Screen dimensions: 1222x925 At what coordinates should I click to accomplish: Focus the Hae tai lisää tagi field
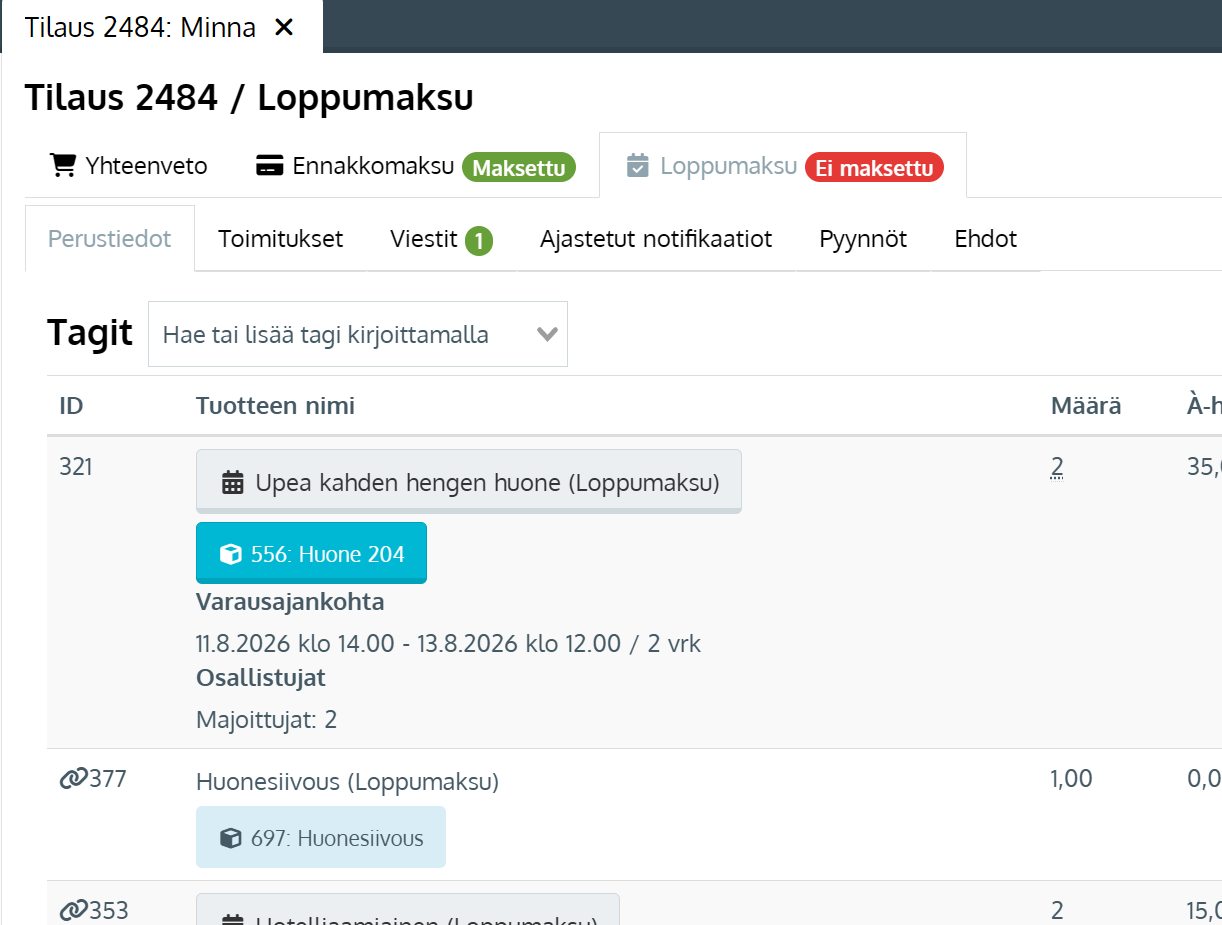tap(357, 334)
